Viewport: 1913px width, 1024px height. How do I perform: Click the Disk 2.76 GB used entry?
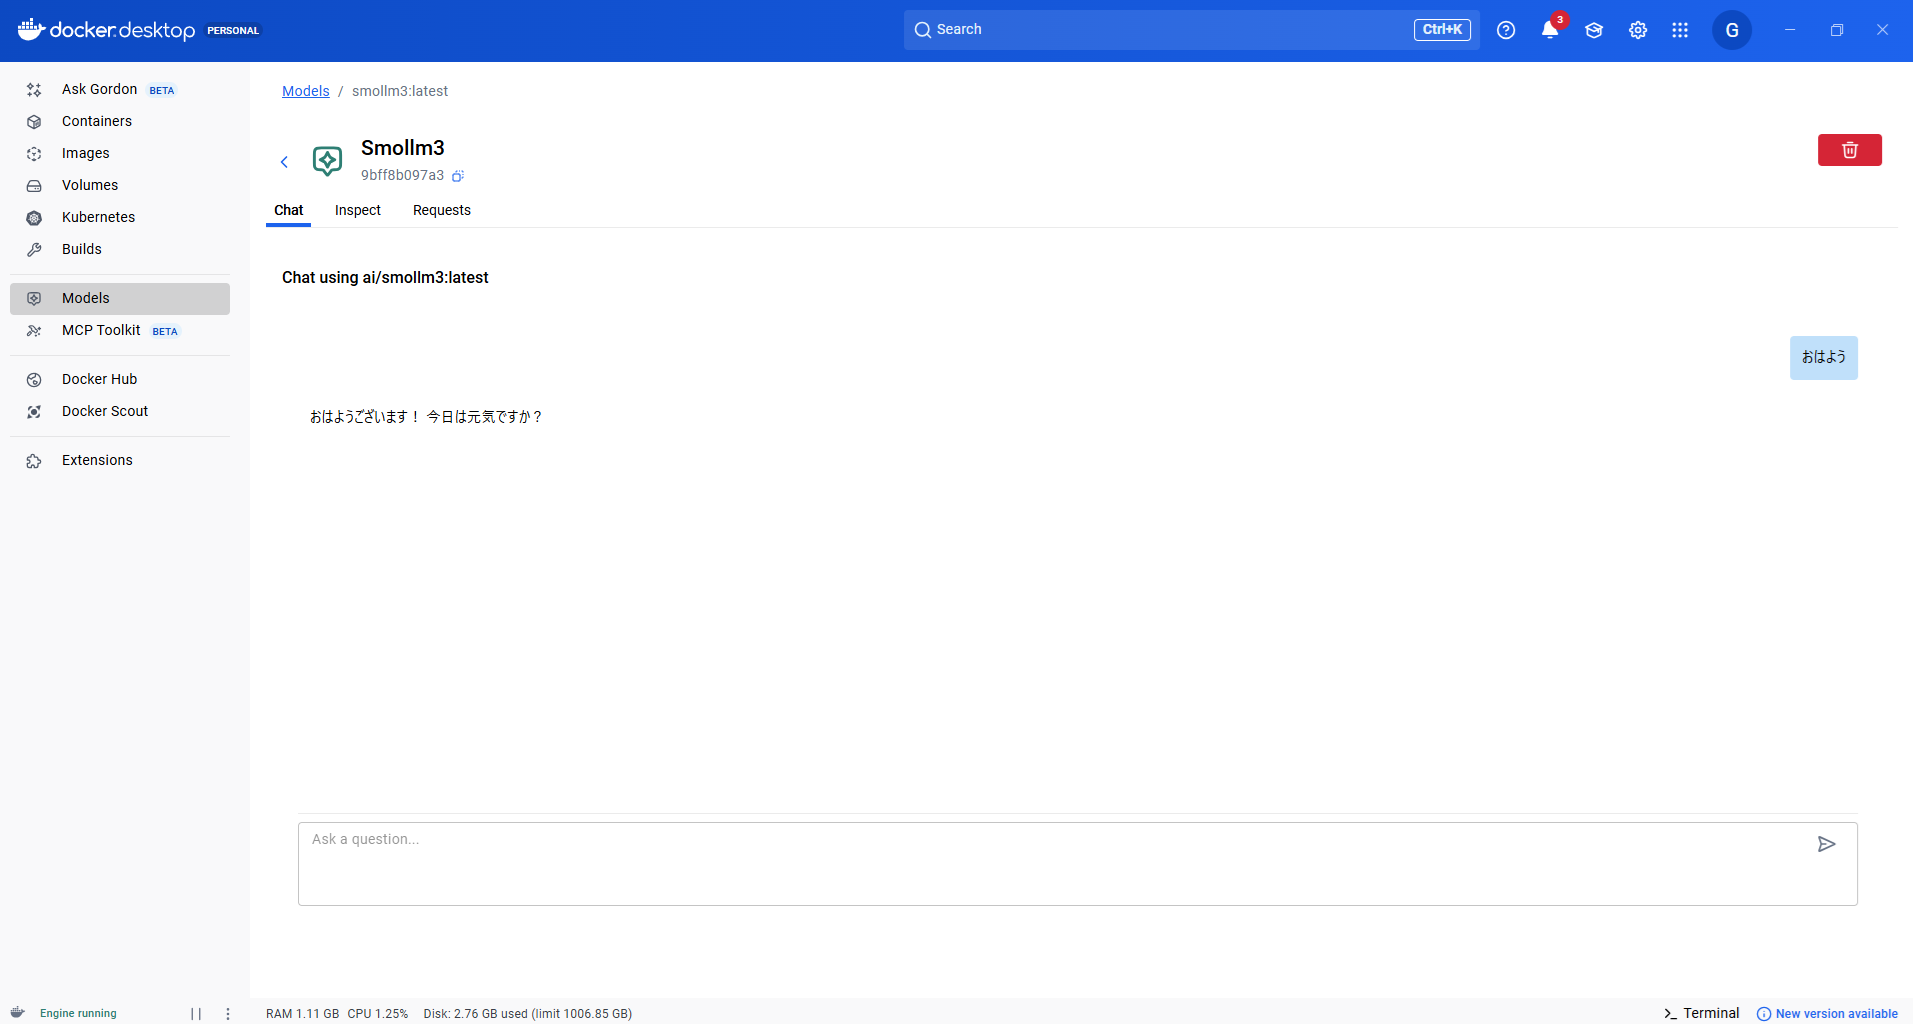click(x=528, y=1013)
